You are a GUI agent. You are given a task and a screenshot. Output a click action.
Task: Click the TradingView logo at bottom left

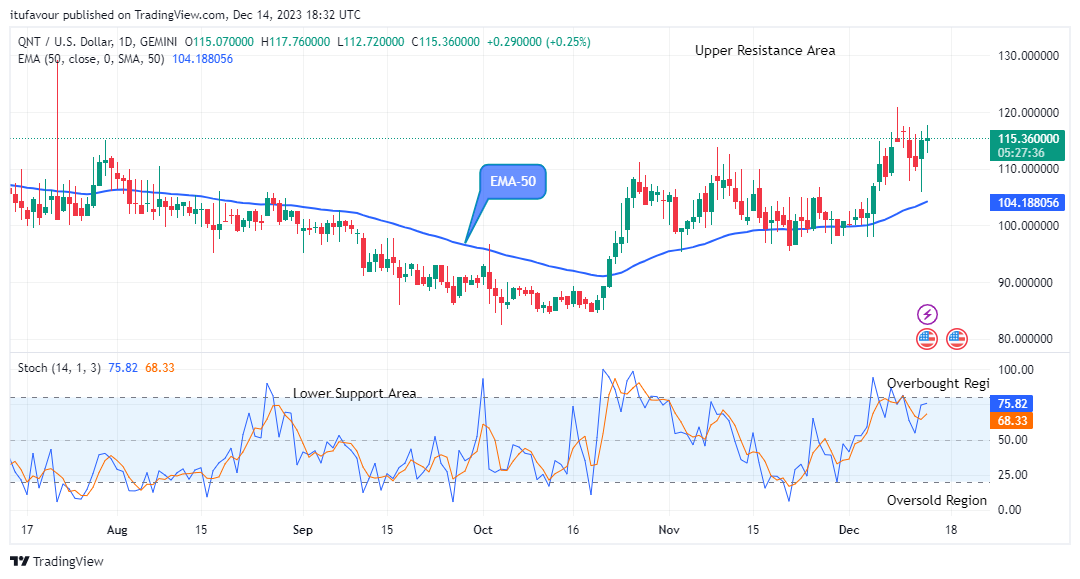tap(57, 561)
